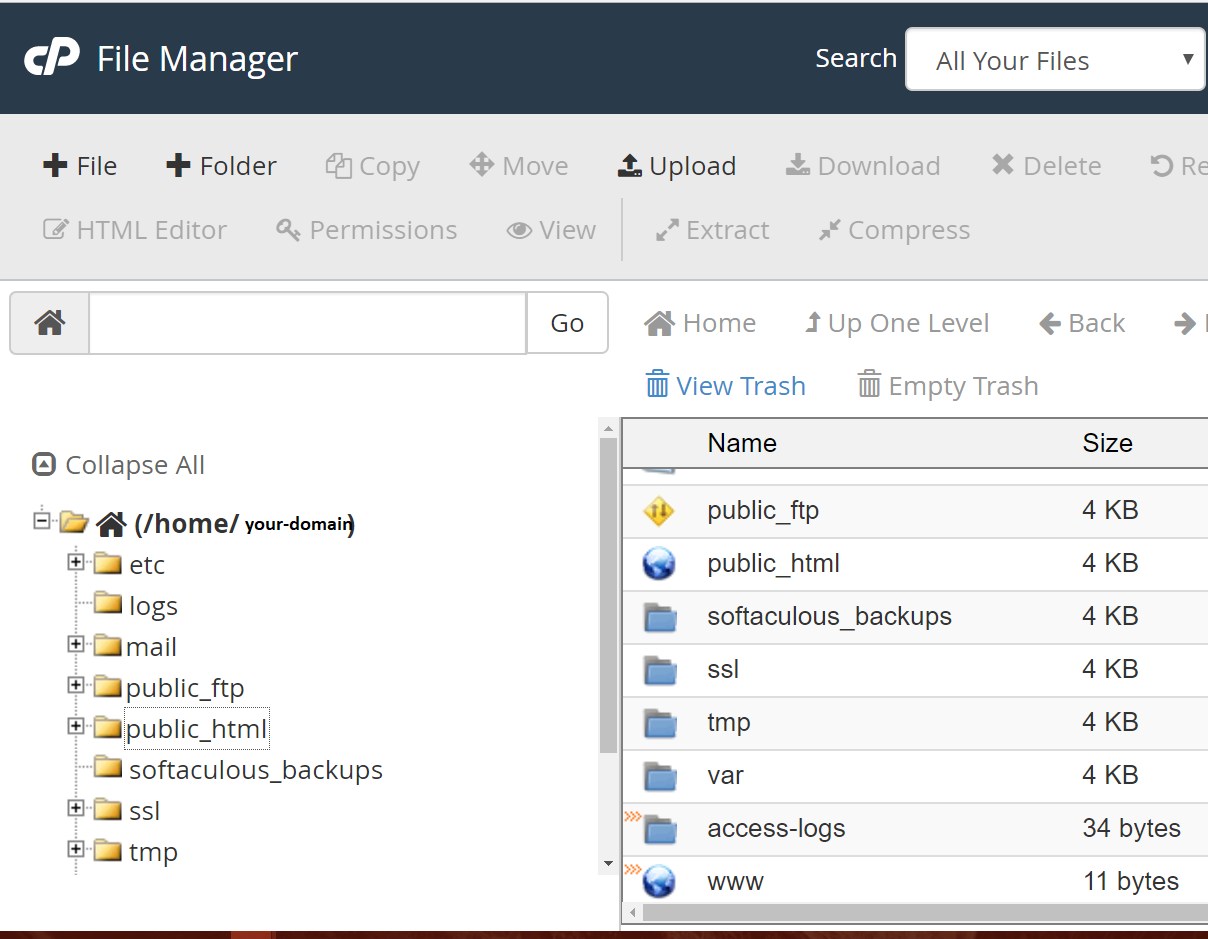Select the Extract tool
The image size is (1208, 939).
[x=711, y=230]
